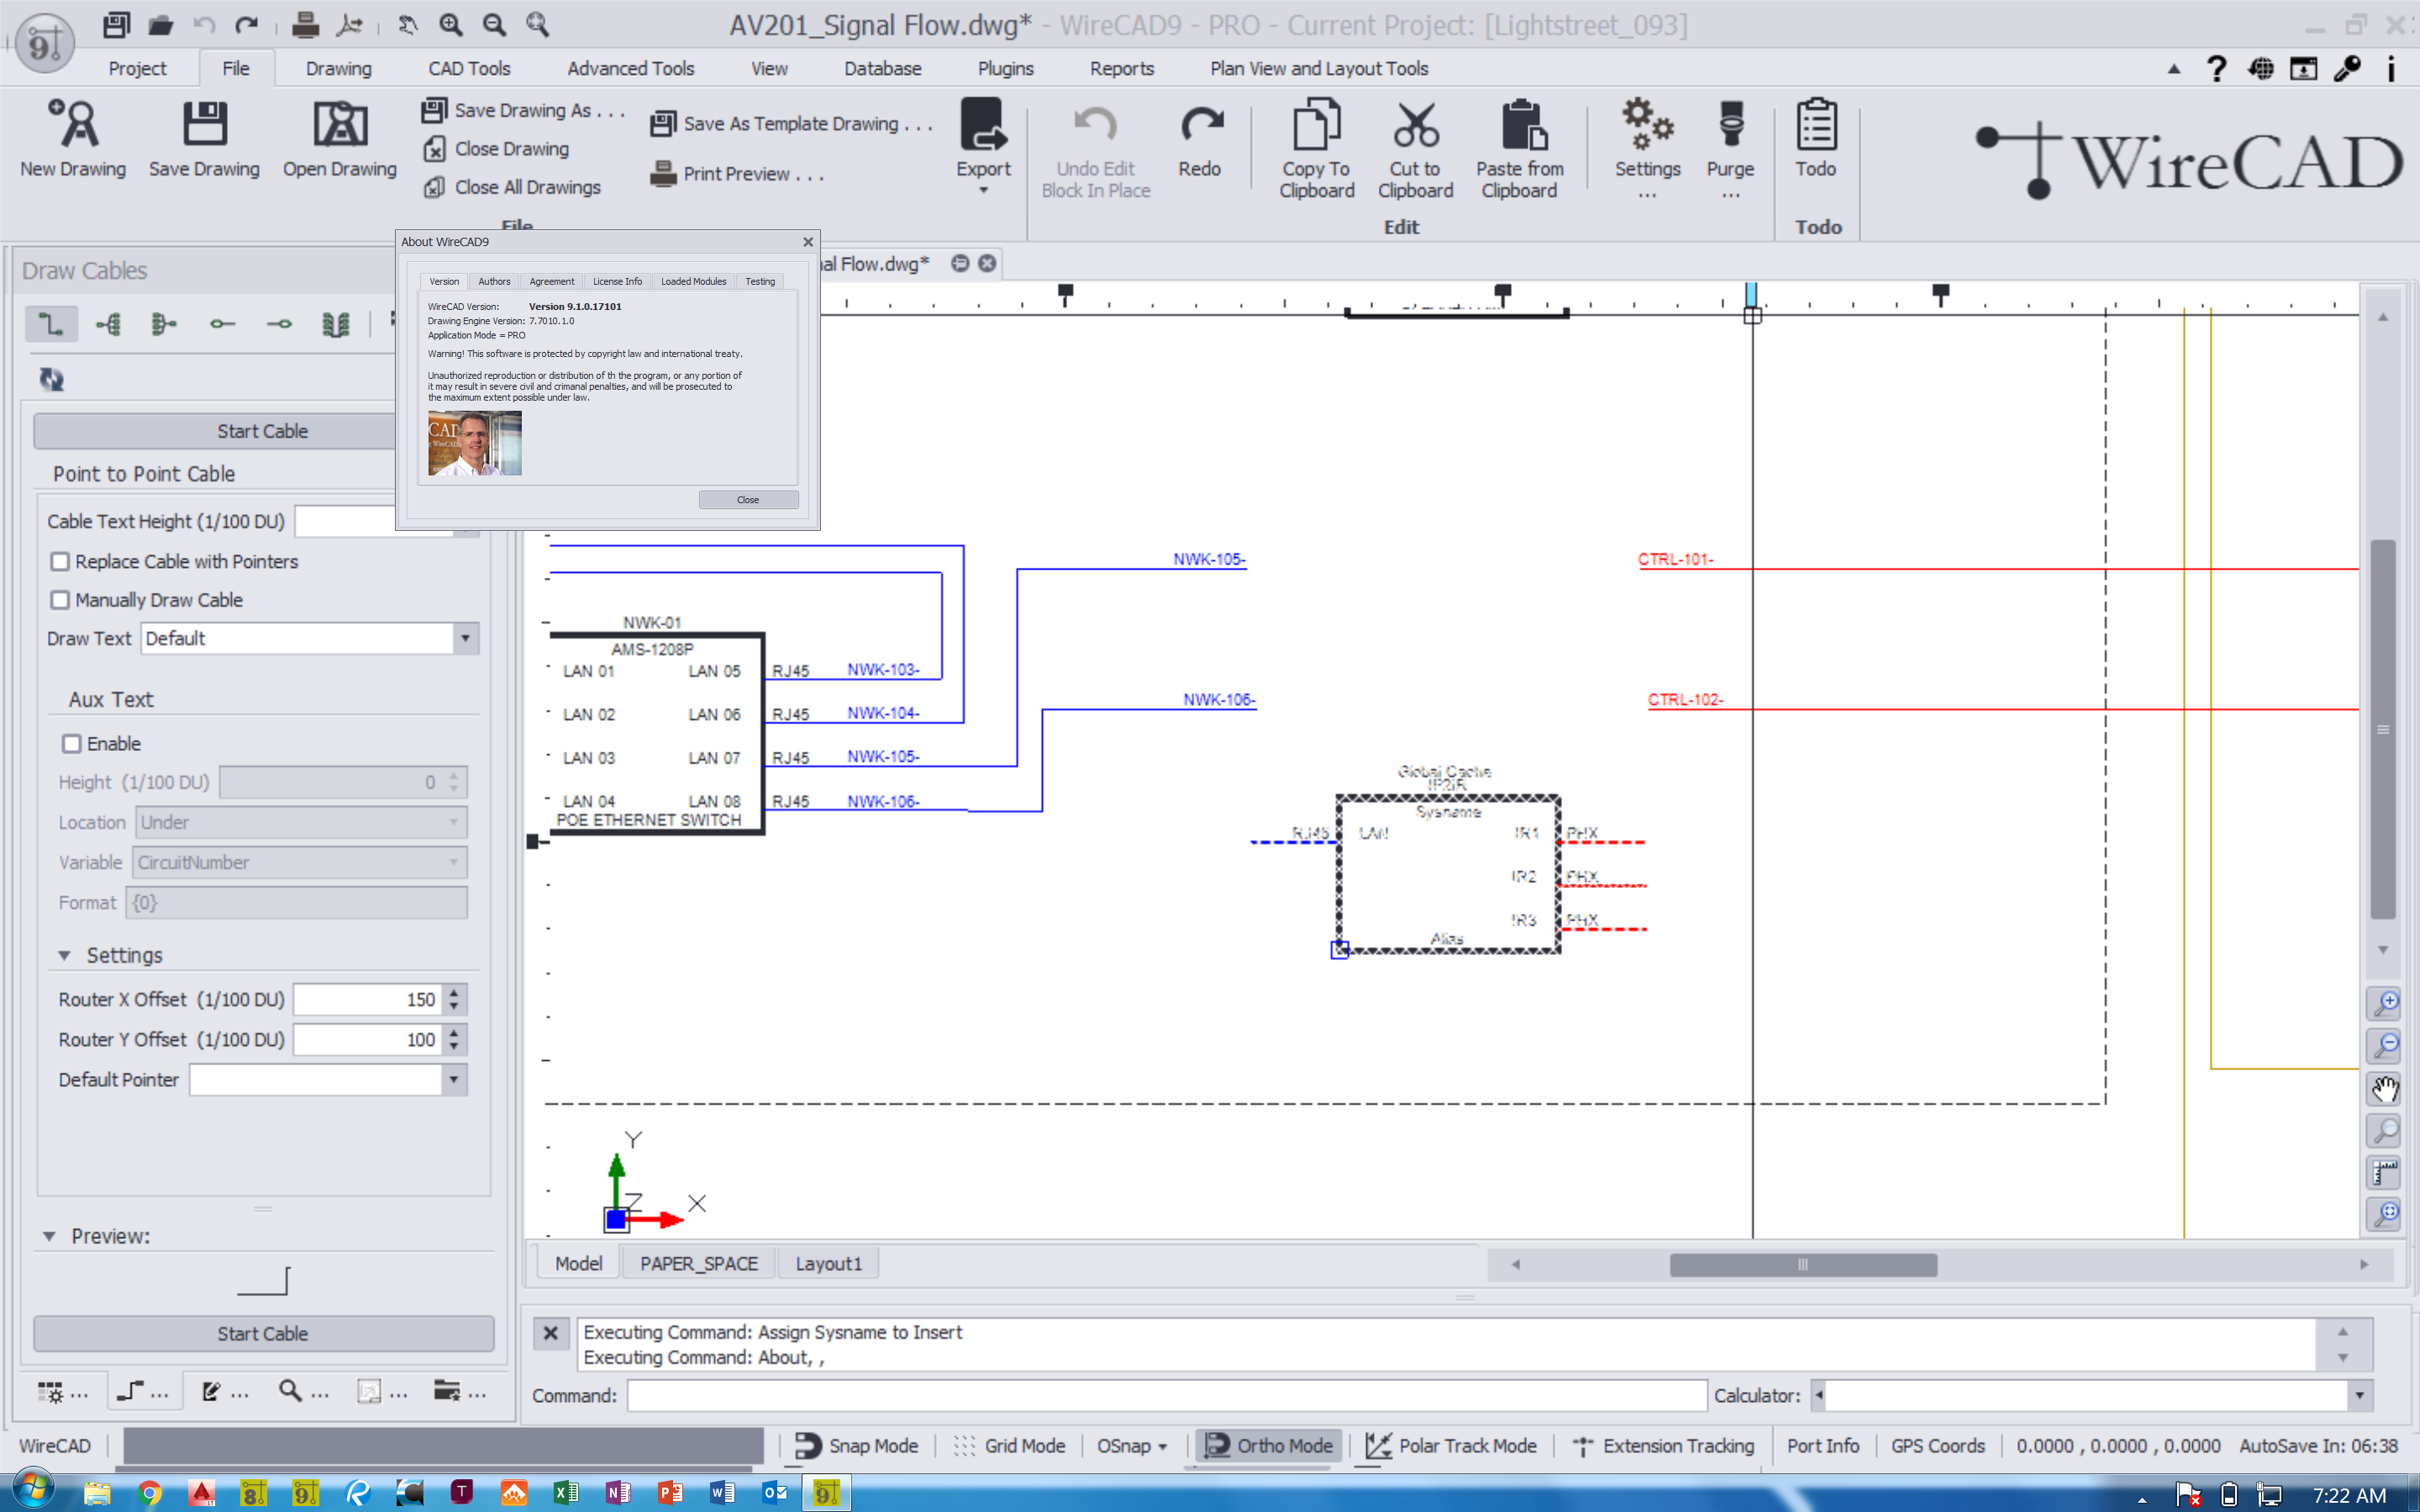
Task: Click the refresh icon in Draw Cables panel
Action: coord(51,379)
